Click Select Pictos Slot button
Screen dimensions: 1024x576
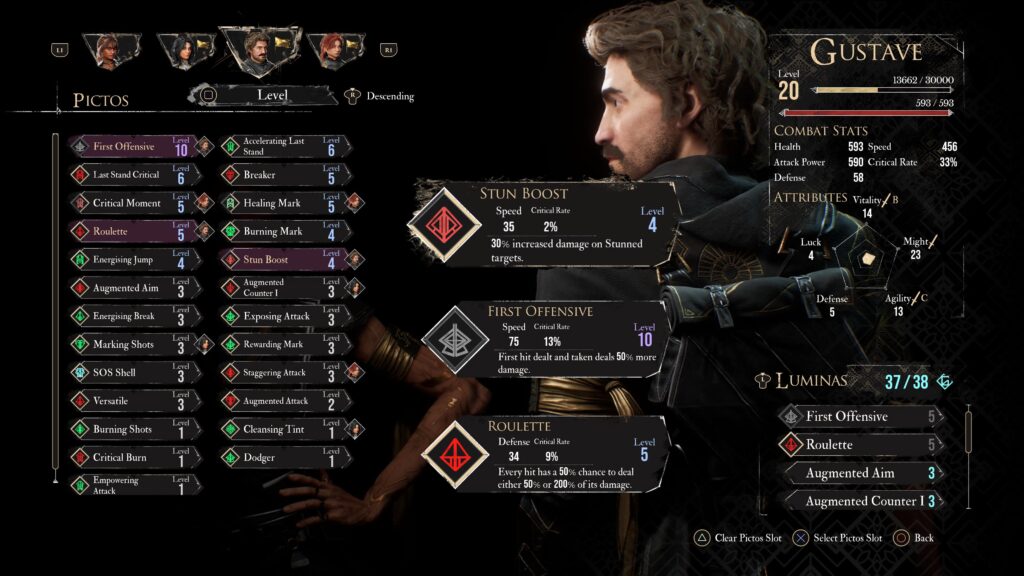838,538
